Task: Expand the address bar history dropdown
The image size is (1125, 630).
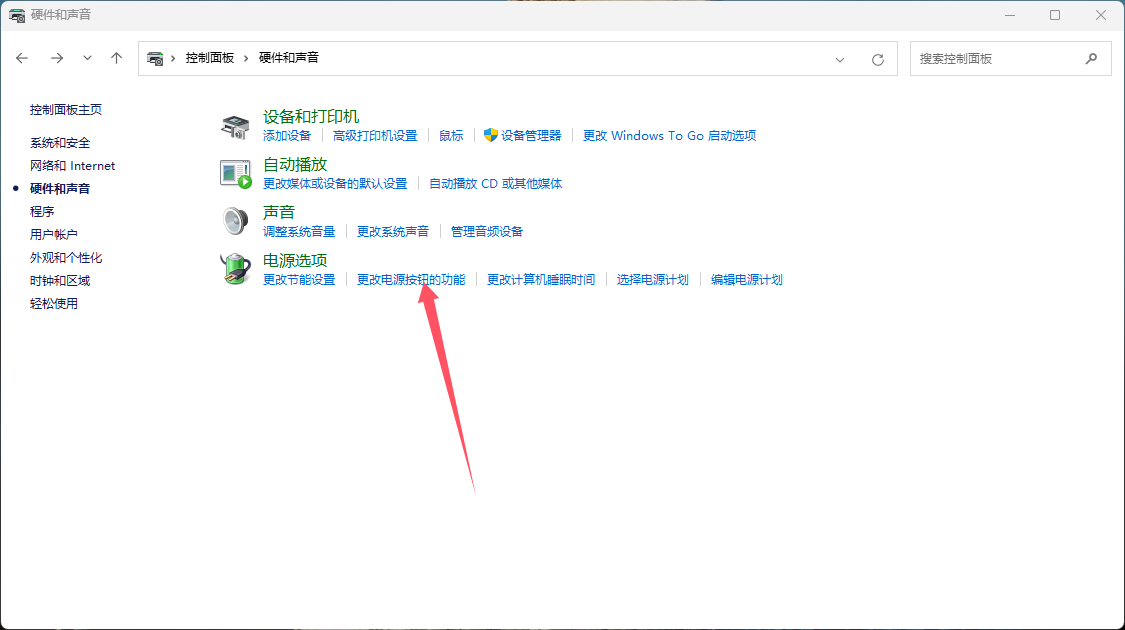Action: tap(840, 59)
